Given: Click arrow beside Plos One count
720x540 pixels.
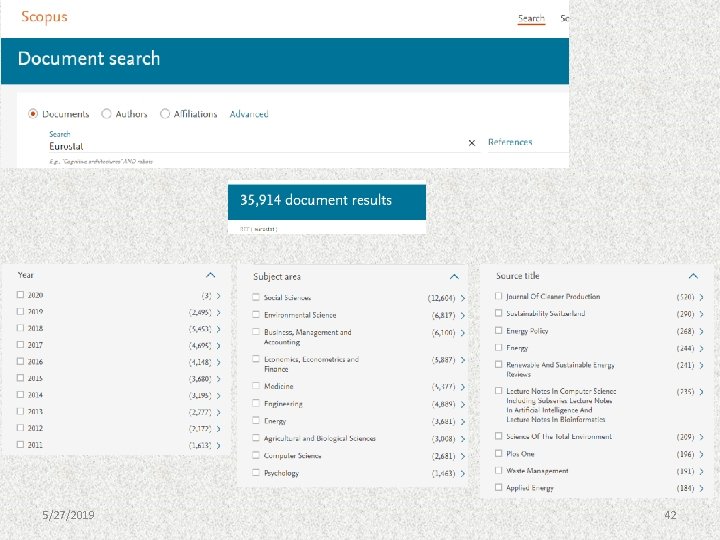Looking at the screenshot, I should (x=702, y=455).
